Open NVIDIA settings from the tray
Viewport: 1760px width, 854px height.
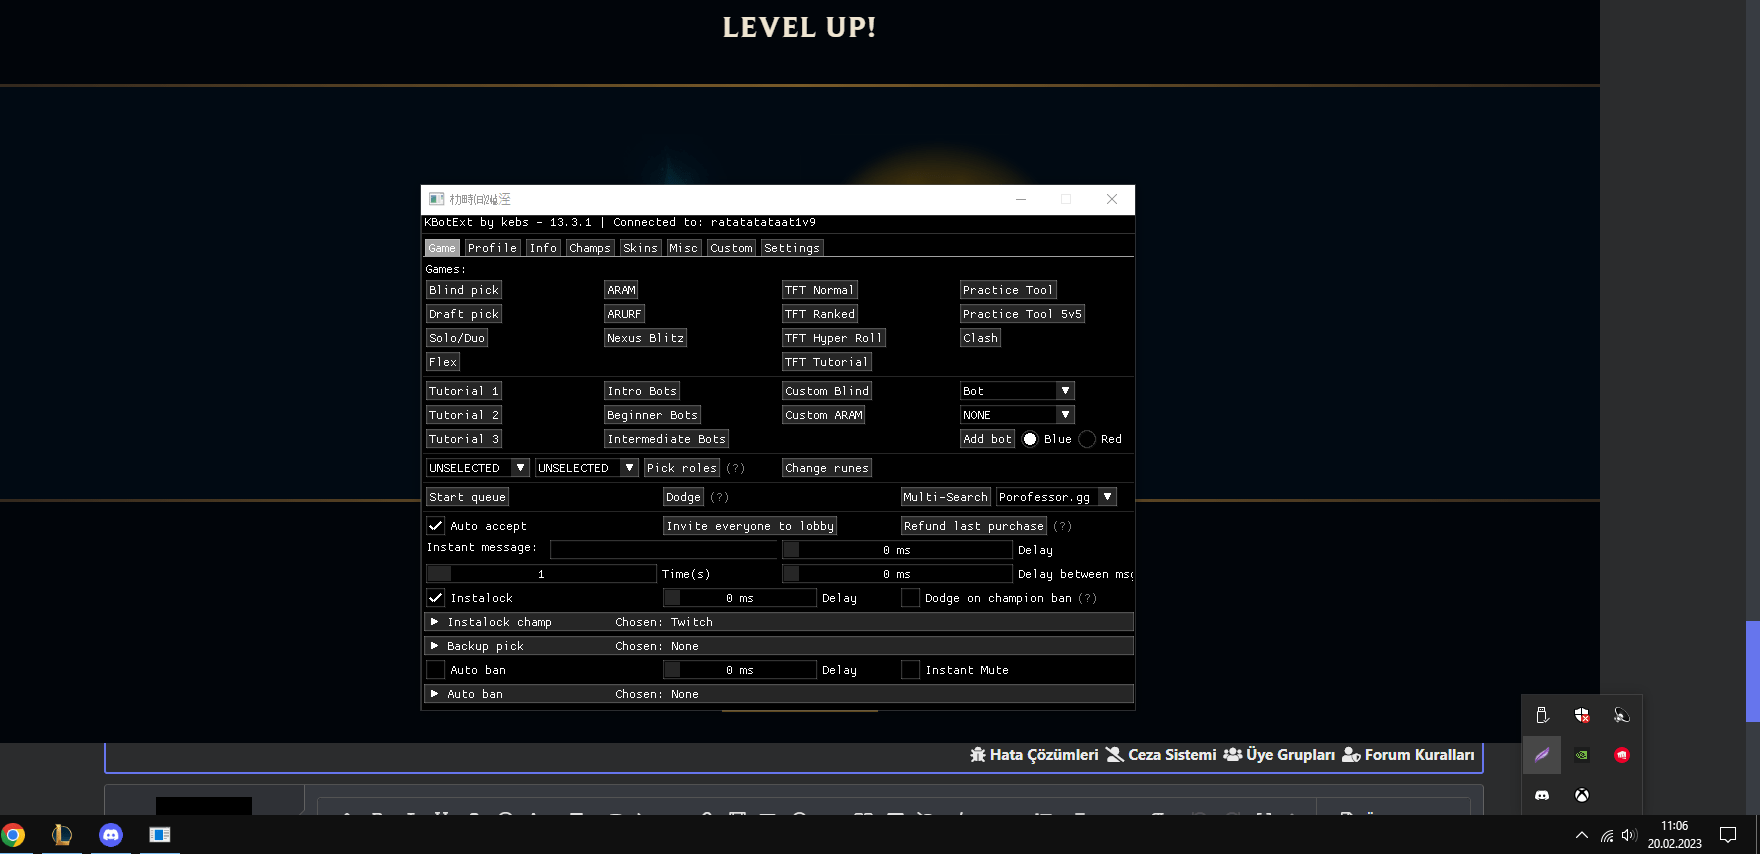1582,755
